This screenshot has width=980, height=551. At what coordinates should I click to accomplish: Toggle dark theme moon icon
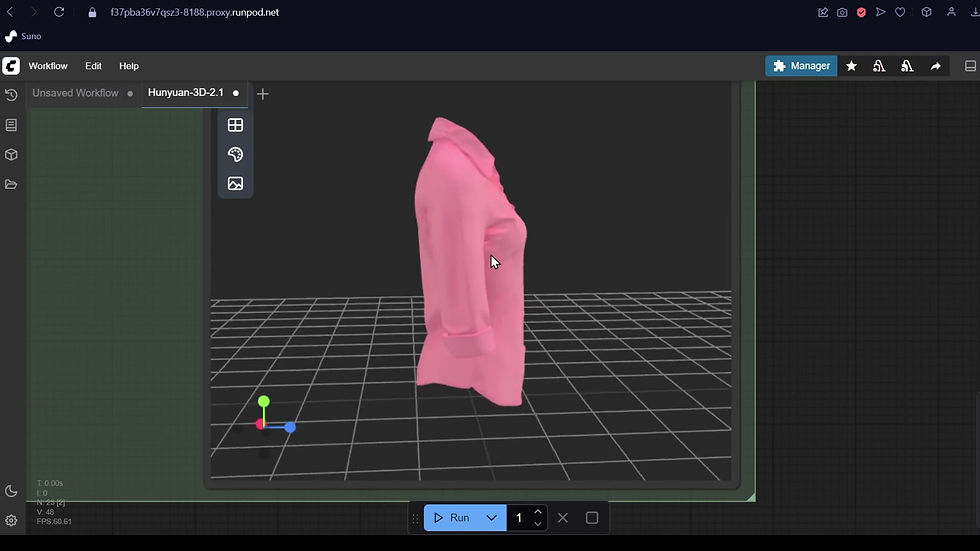[x=11, y=491]
